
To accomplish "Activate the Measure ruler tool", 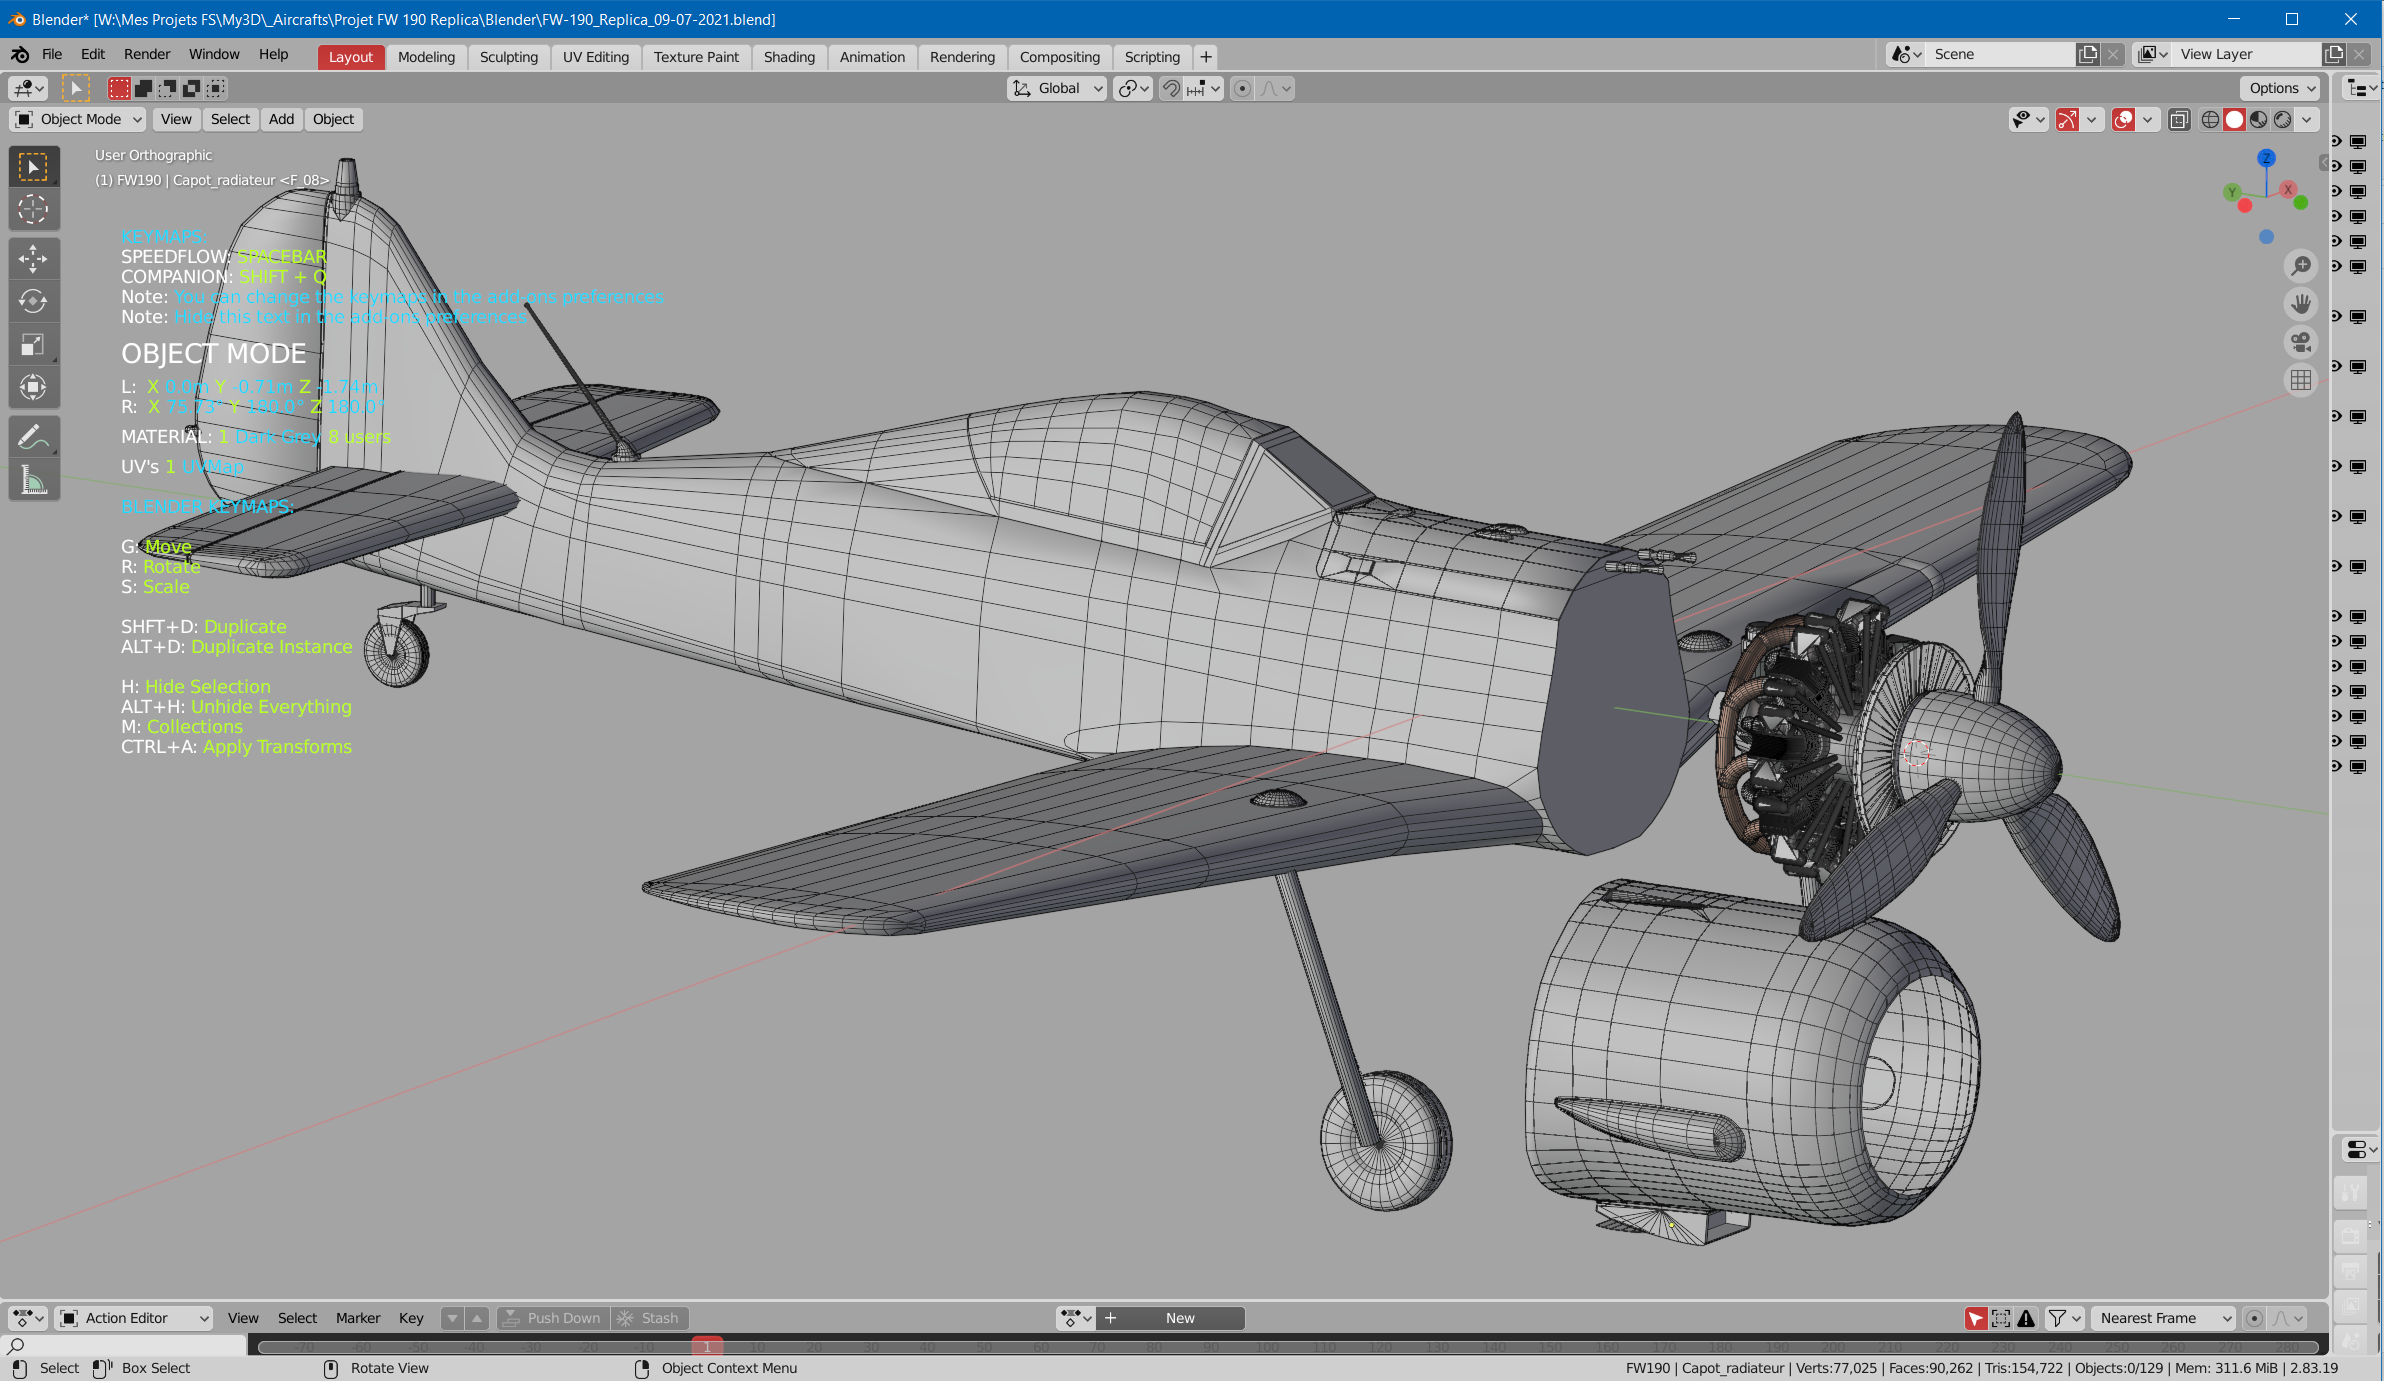I will click(34, 480).
